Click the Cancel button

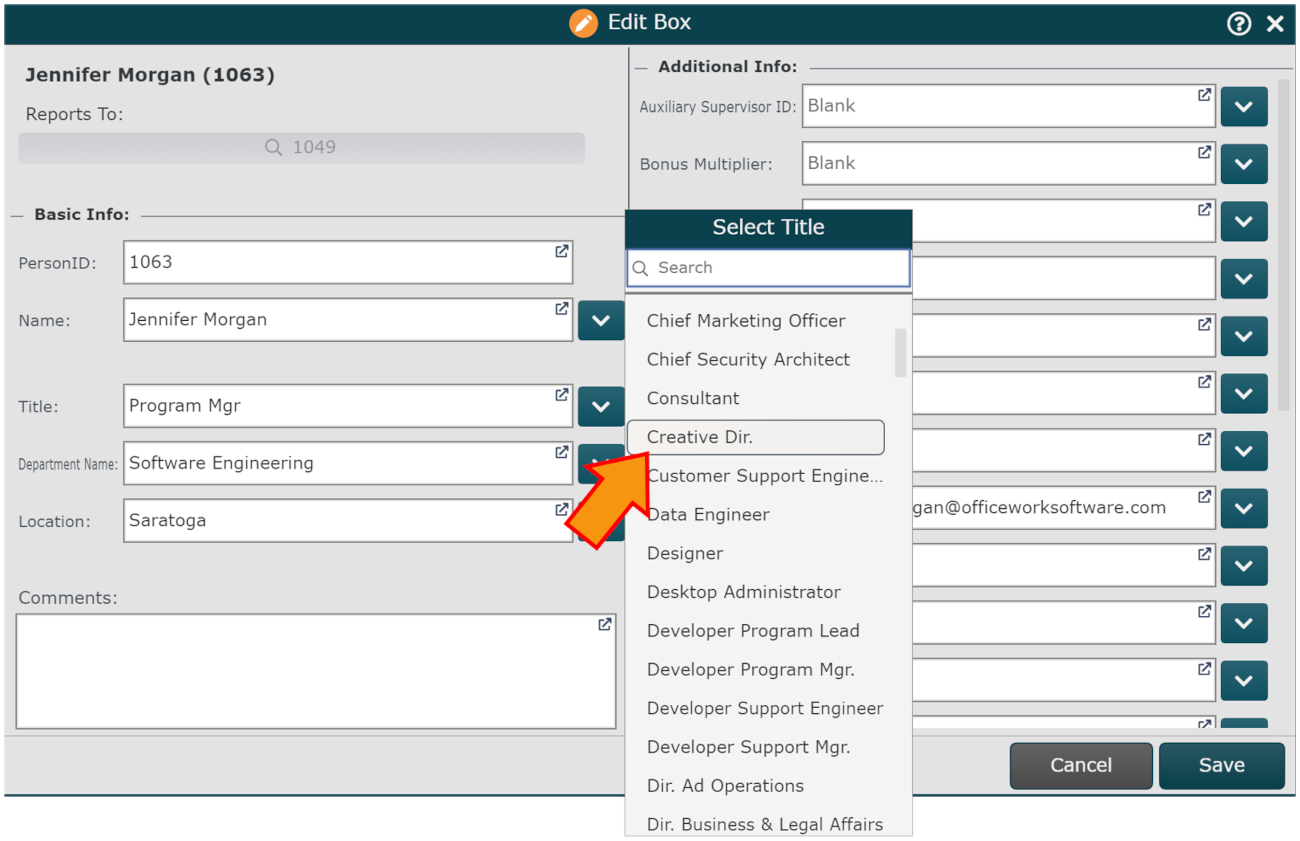pos(1081,765)
